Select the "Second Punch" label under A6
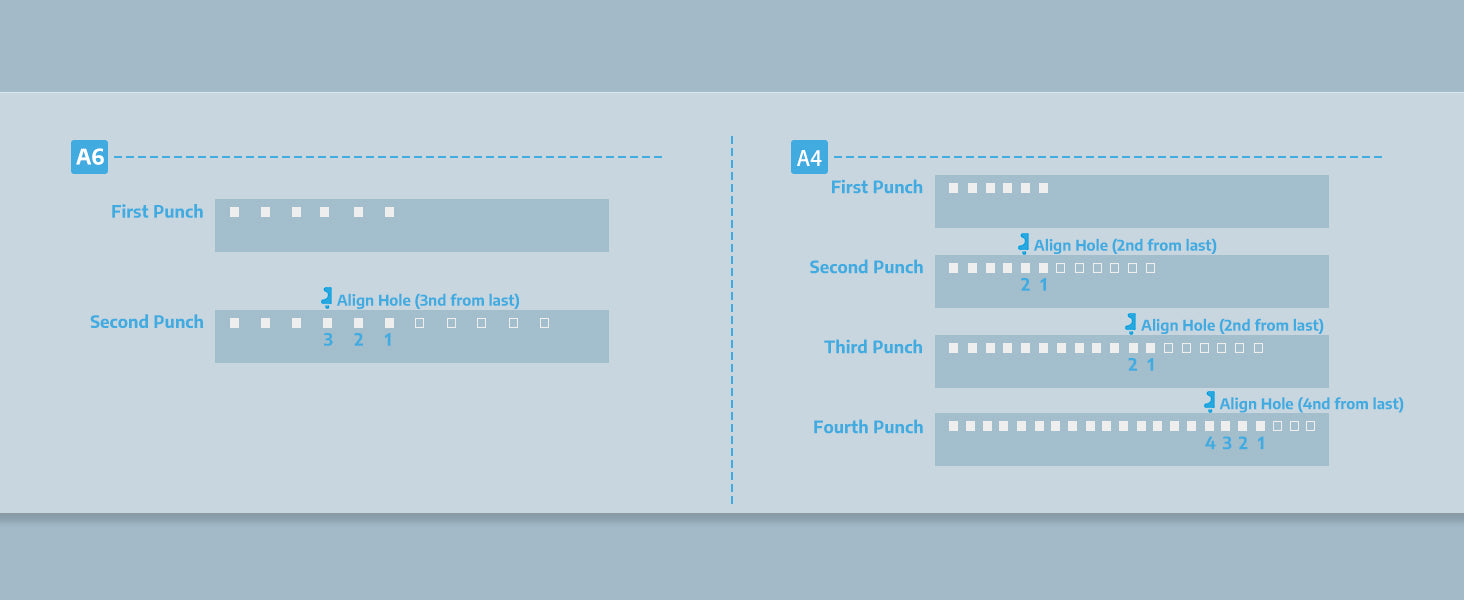 point(146,322)
